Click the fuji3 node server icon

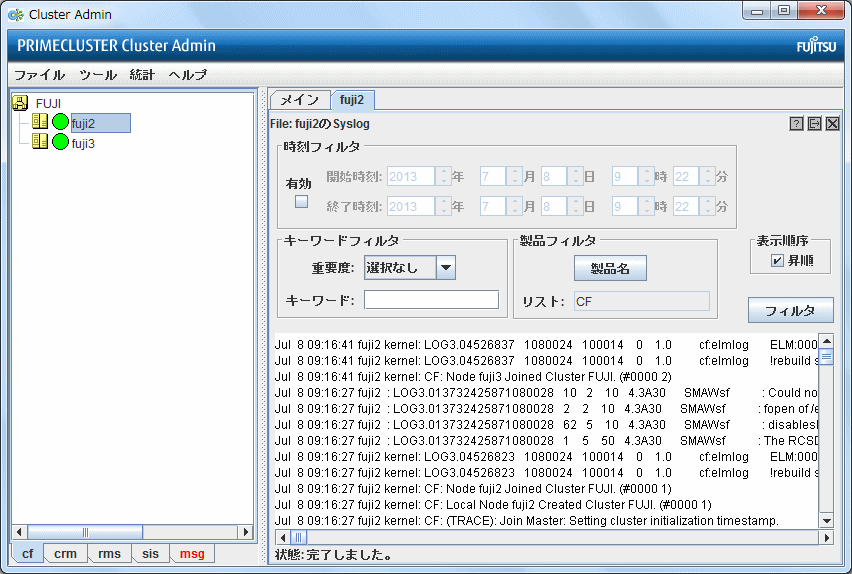click(x=40, y=141)
